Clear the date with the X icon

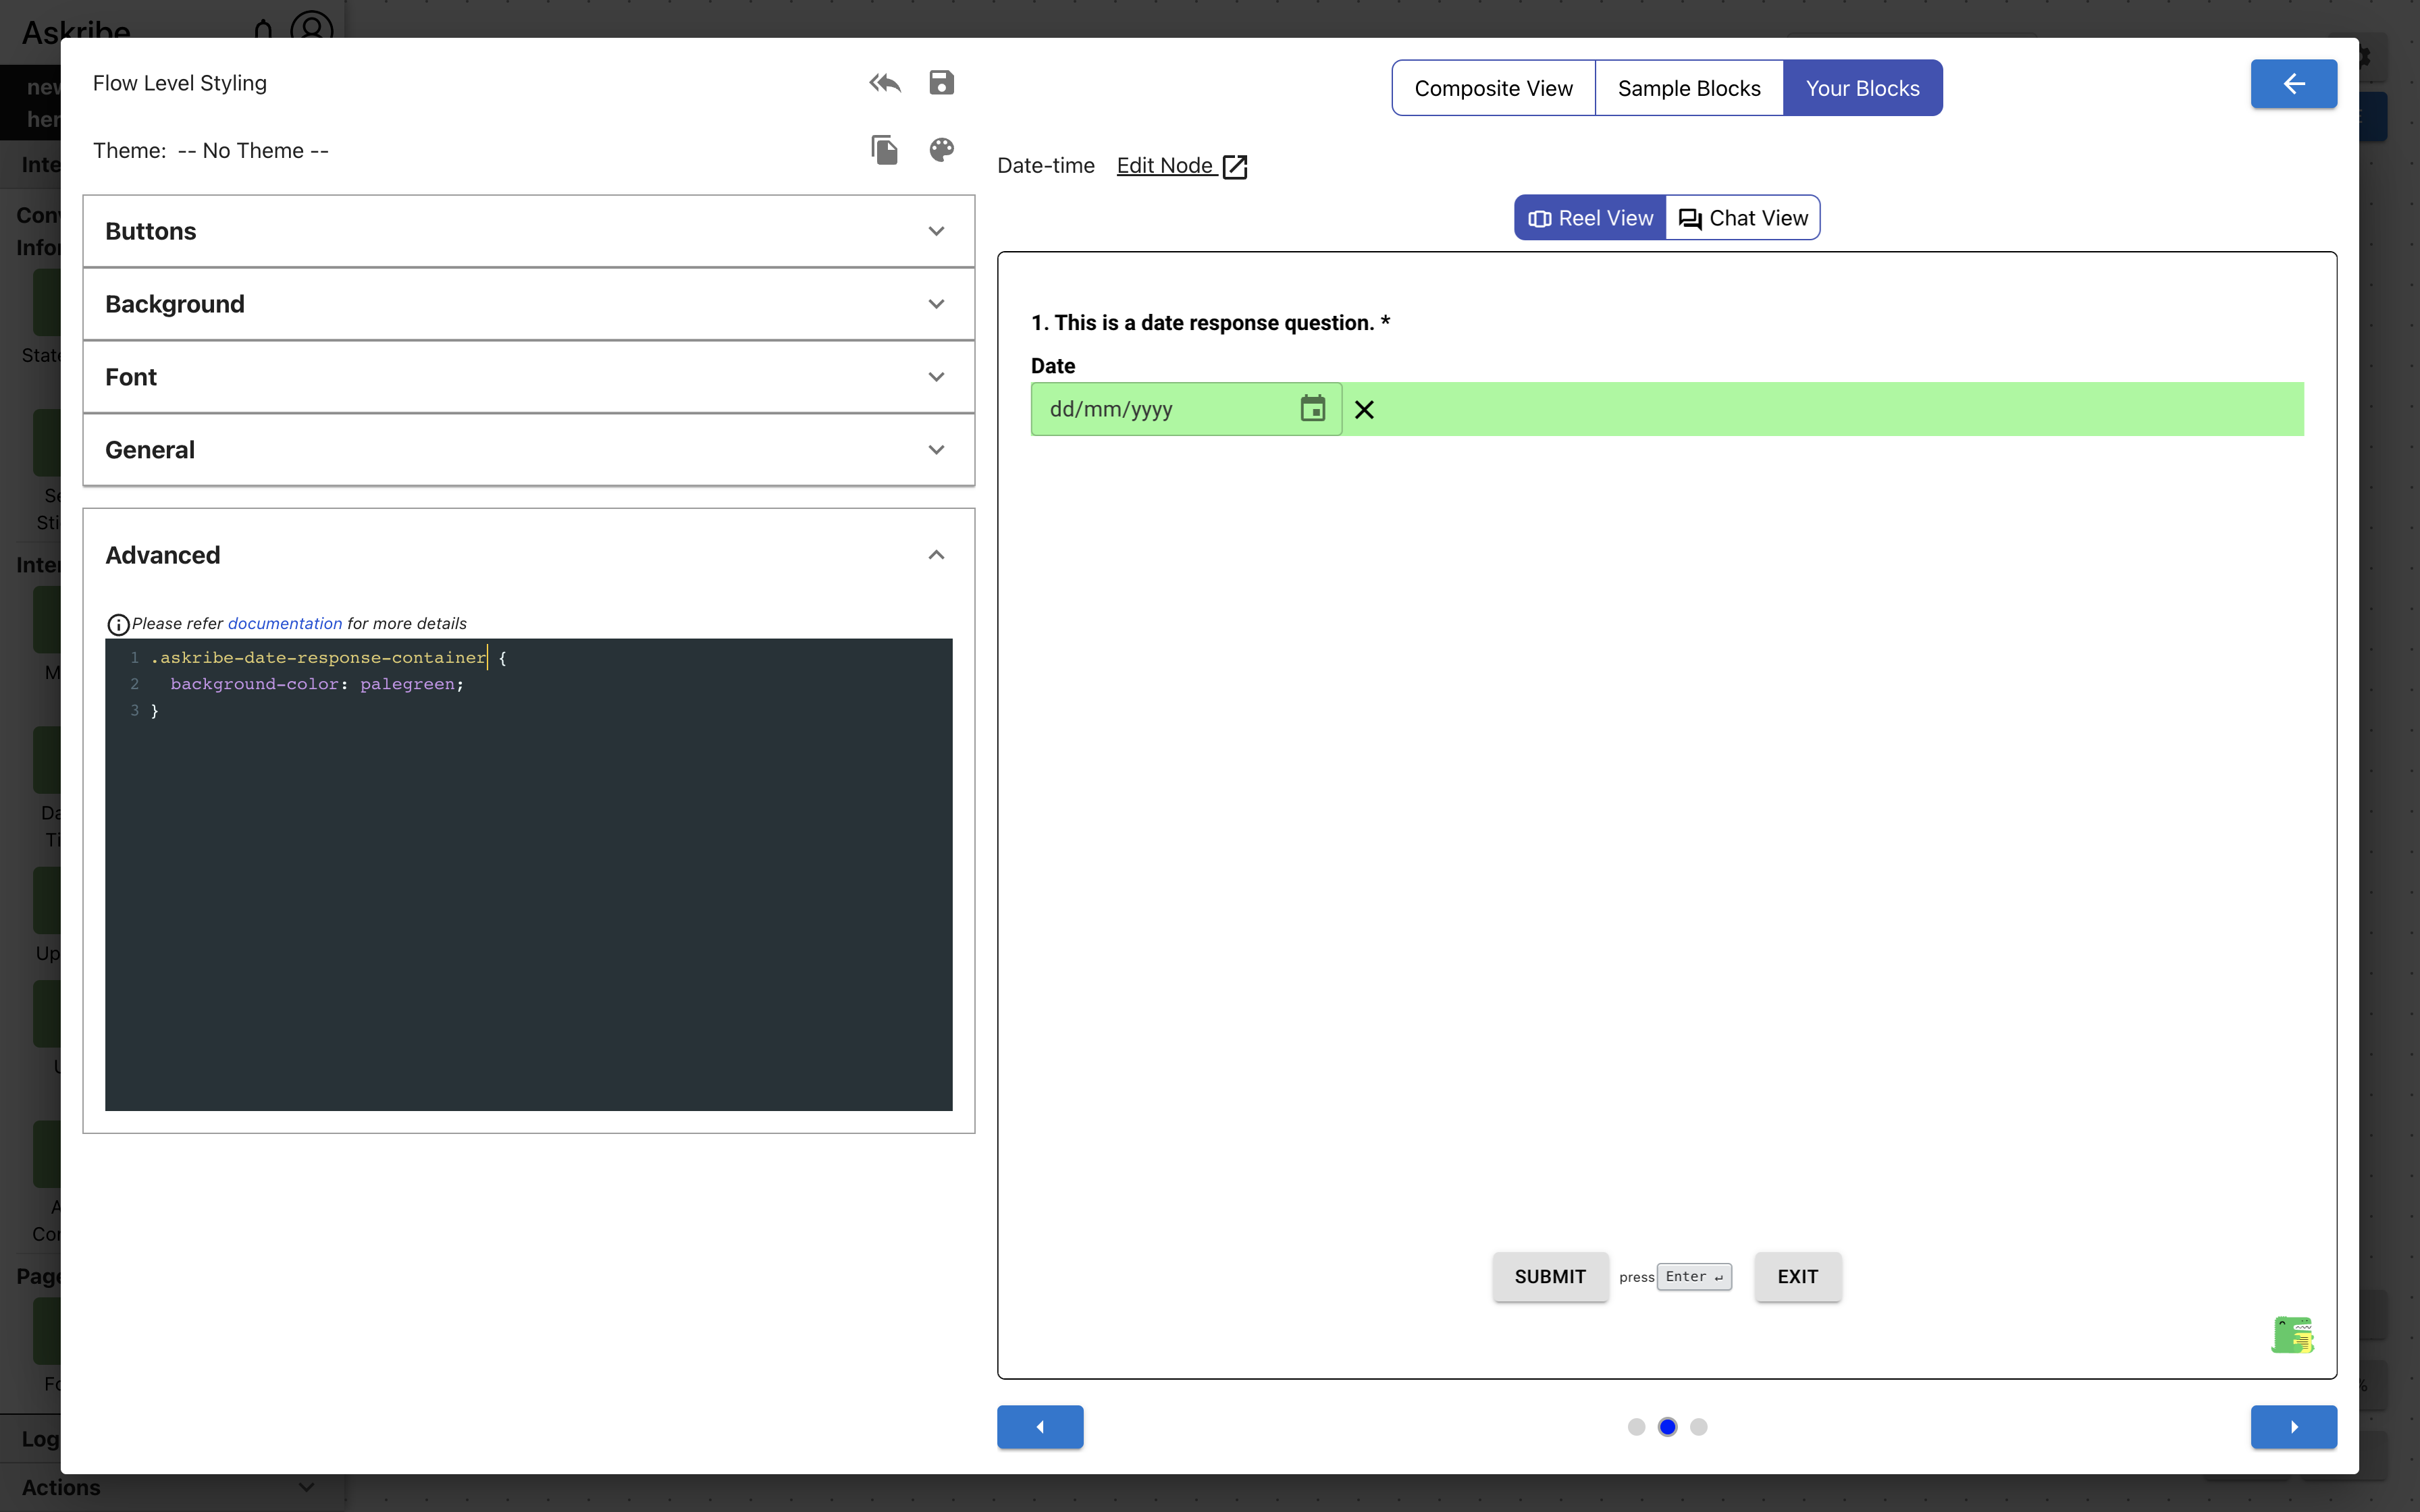pos(1364,410)
